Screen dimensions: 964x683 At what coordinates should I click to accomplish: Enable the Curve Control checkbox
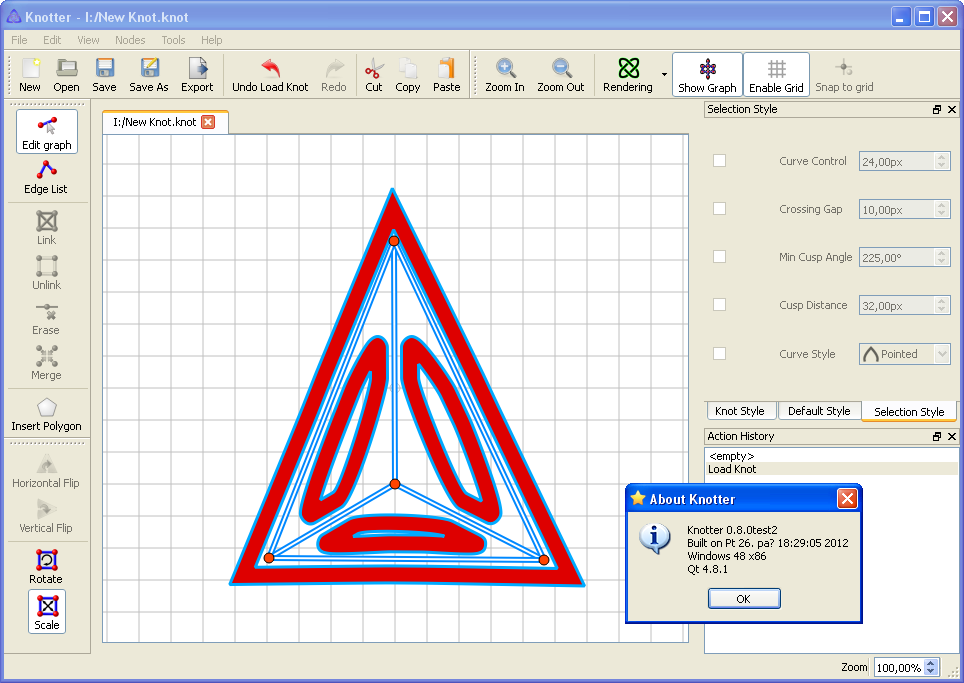pos(719,161)
